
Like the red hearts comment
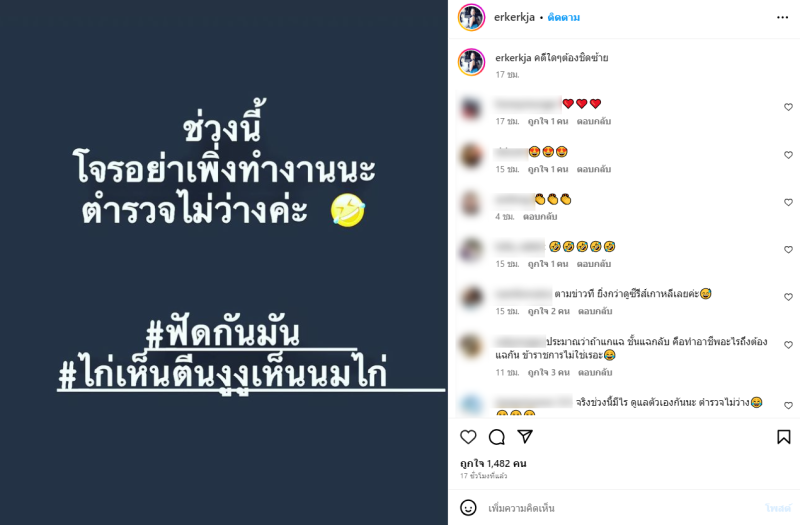(788, 107)
